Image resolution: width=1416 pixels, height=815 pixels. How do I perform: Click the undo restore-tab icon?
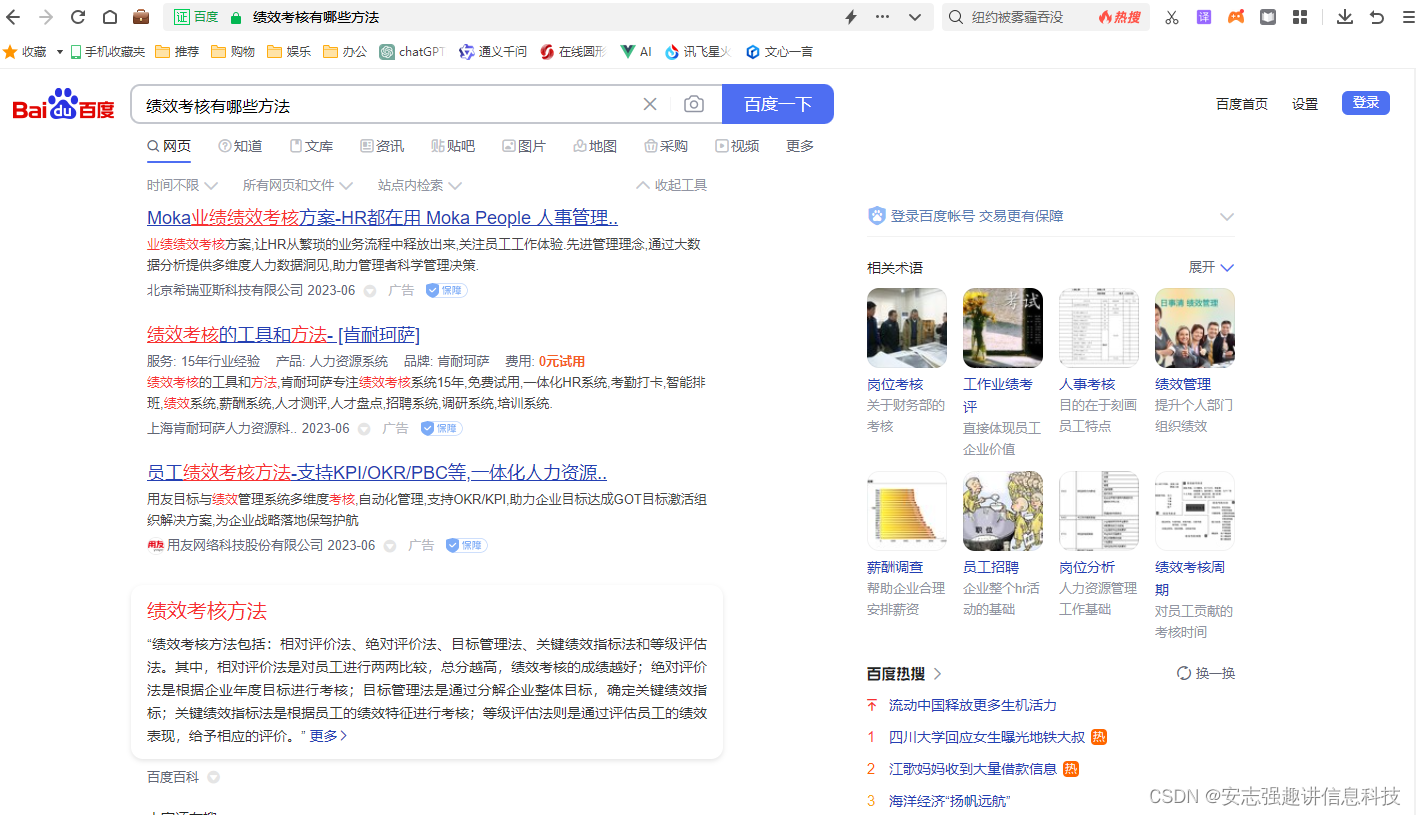tap(1377, 17)
